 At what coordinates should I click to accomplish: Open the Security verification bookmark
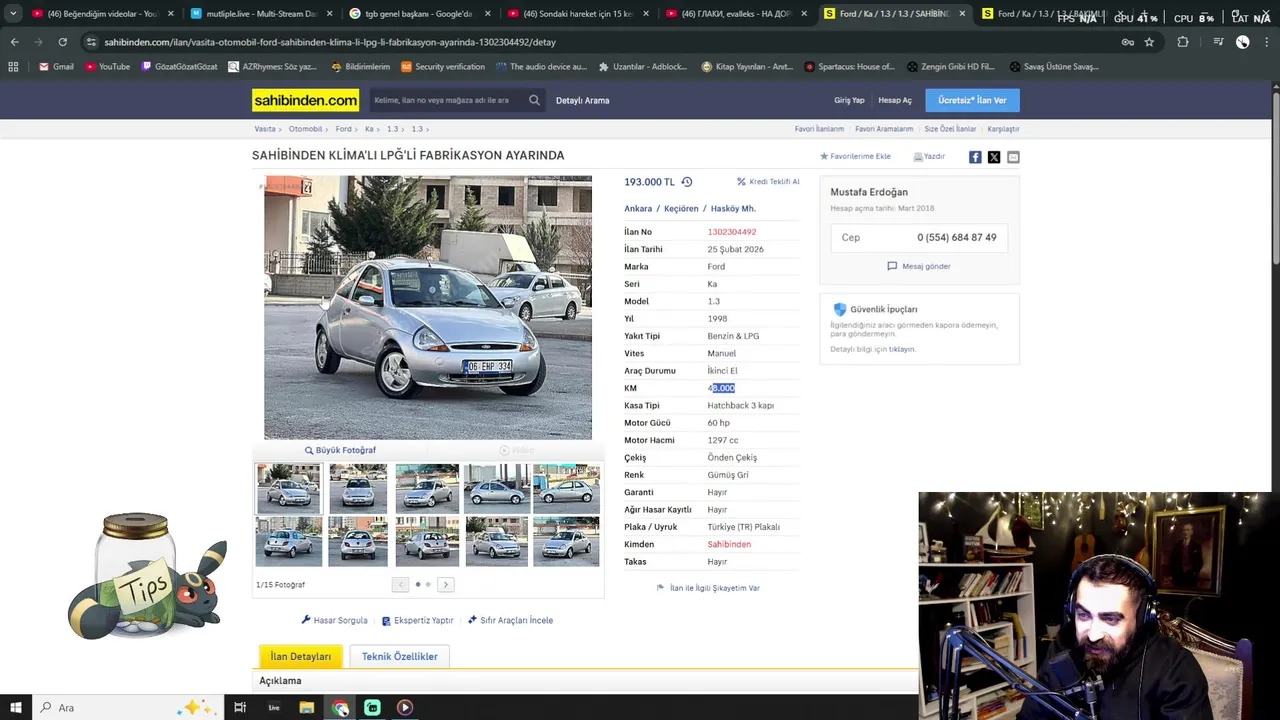coord(442,67)
